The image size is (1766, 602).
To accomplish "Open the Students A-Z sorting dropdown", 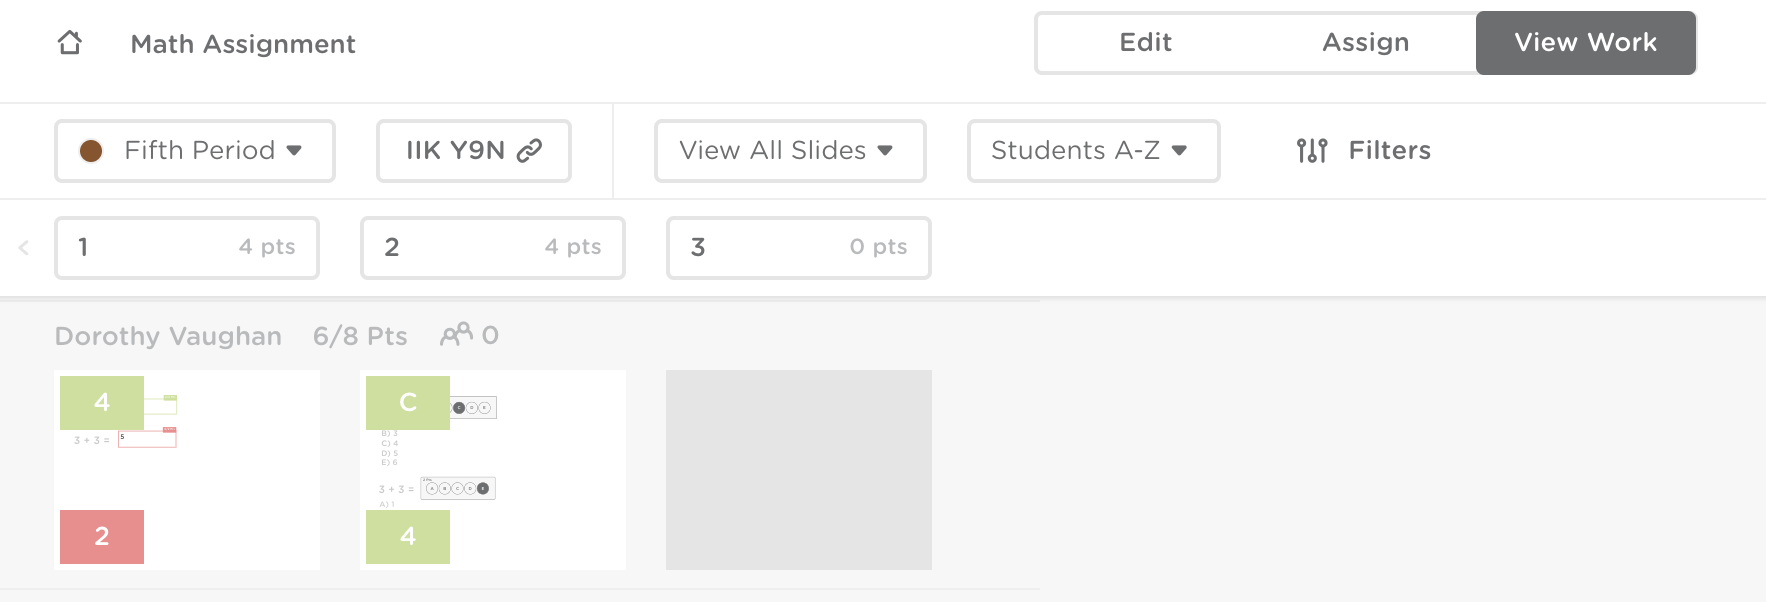I will pos(1093,151).
